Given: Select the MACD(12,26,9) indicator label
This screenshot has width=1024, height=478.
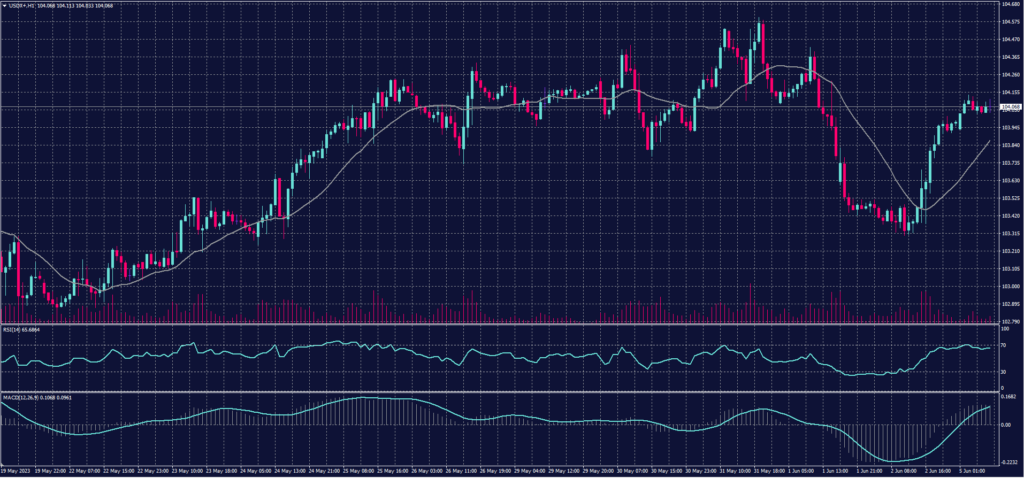Looking at the screenshot, I should coord(20,398).
